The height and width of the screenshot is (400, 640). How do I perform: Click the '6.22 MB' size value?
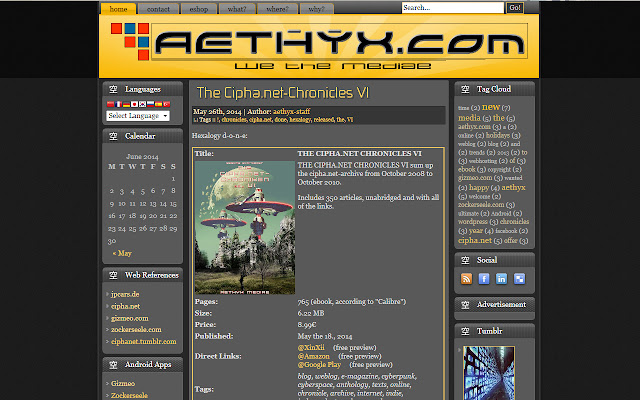(x=311, y=313)
